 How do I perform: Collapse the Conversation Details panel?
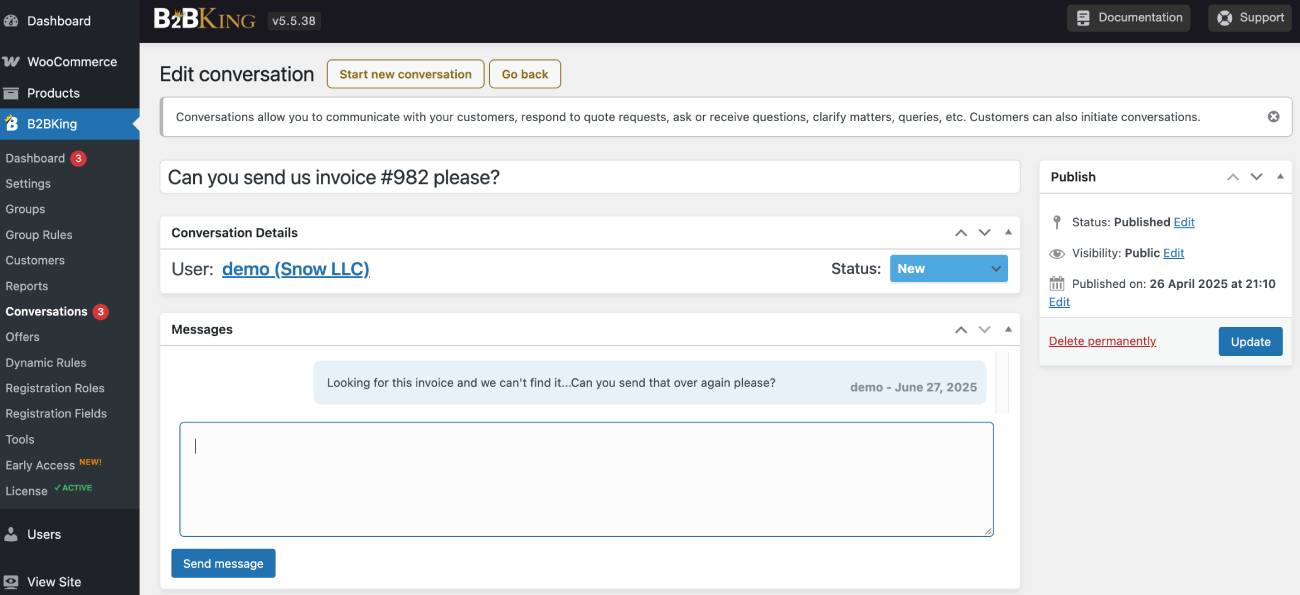(x=1008, y=232)
